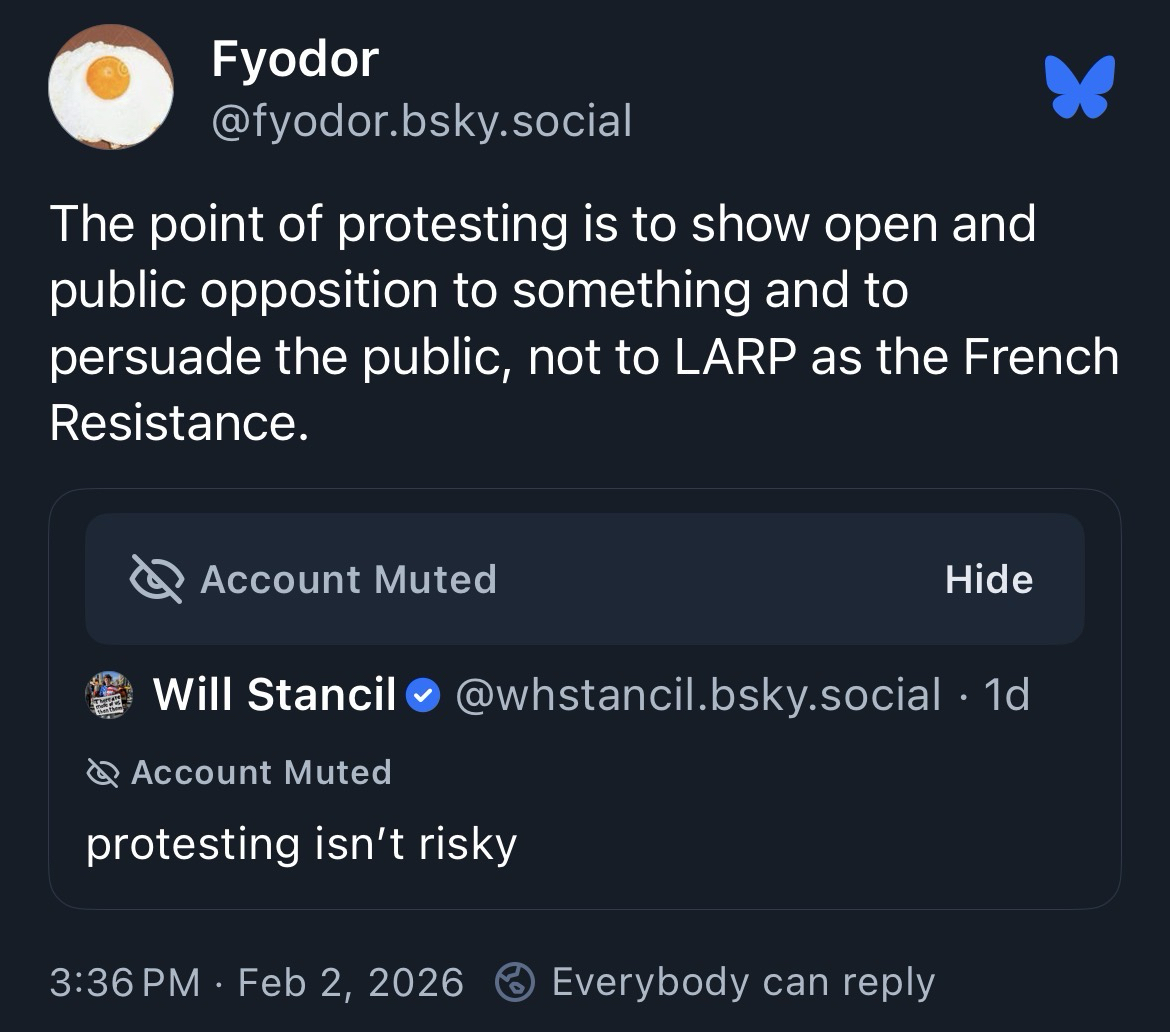Click the Everybody can reply label
Viewport: 1170px width, 1032px height.
743,982
